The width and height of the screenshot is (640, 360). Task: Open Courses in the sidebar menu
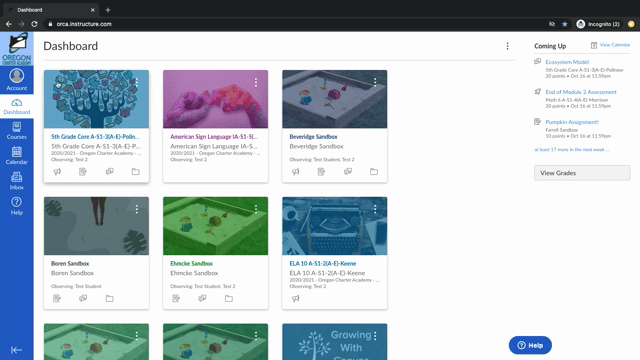point(17,131)
